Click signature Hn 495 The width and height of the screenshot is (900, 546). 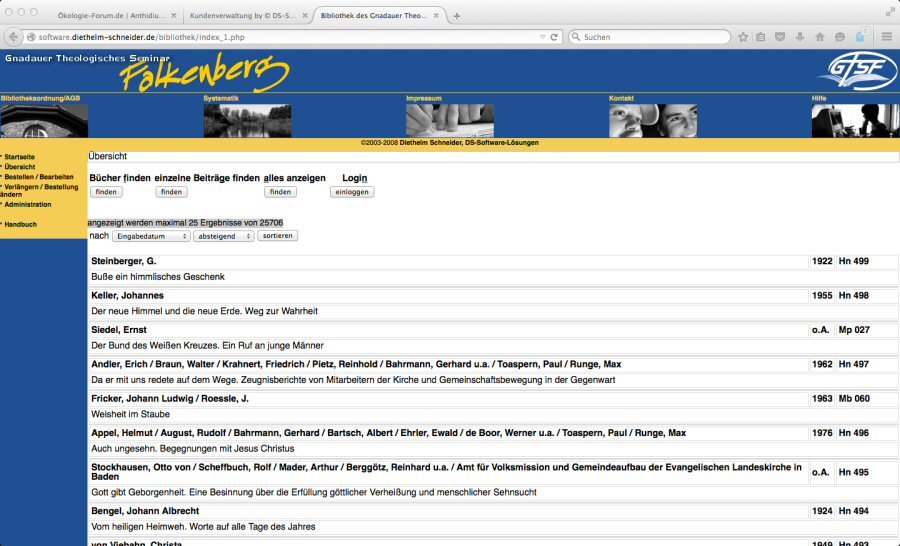(x=854, y=473)
